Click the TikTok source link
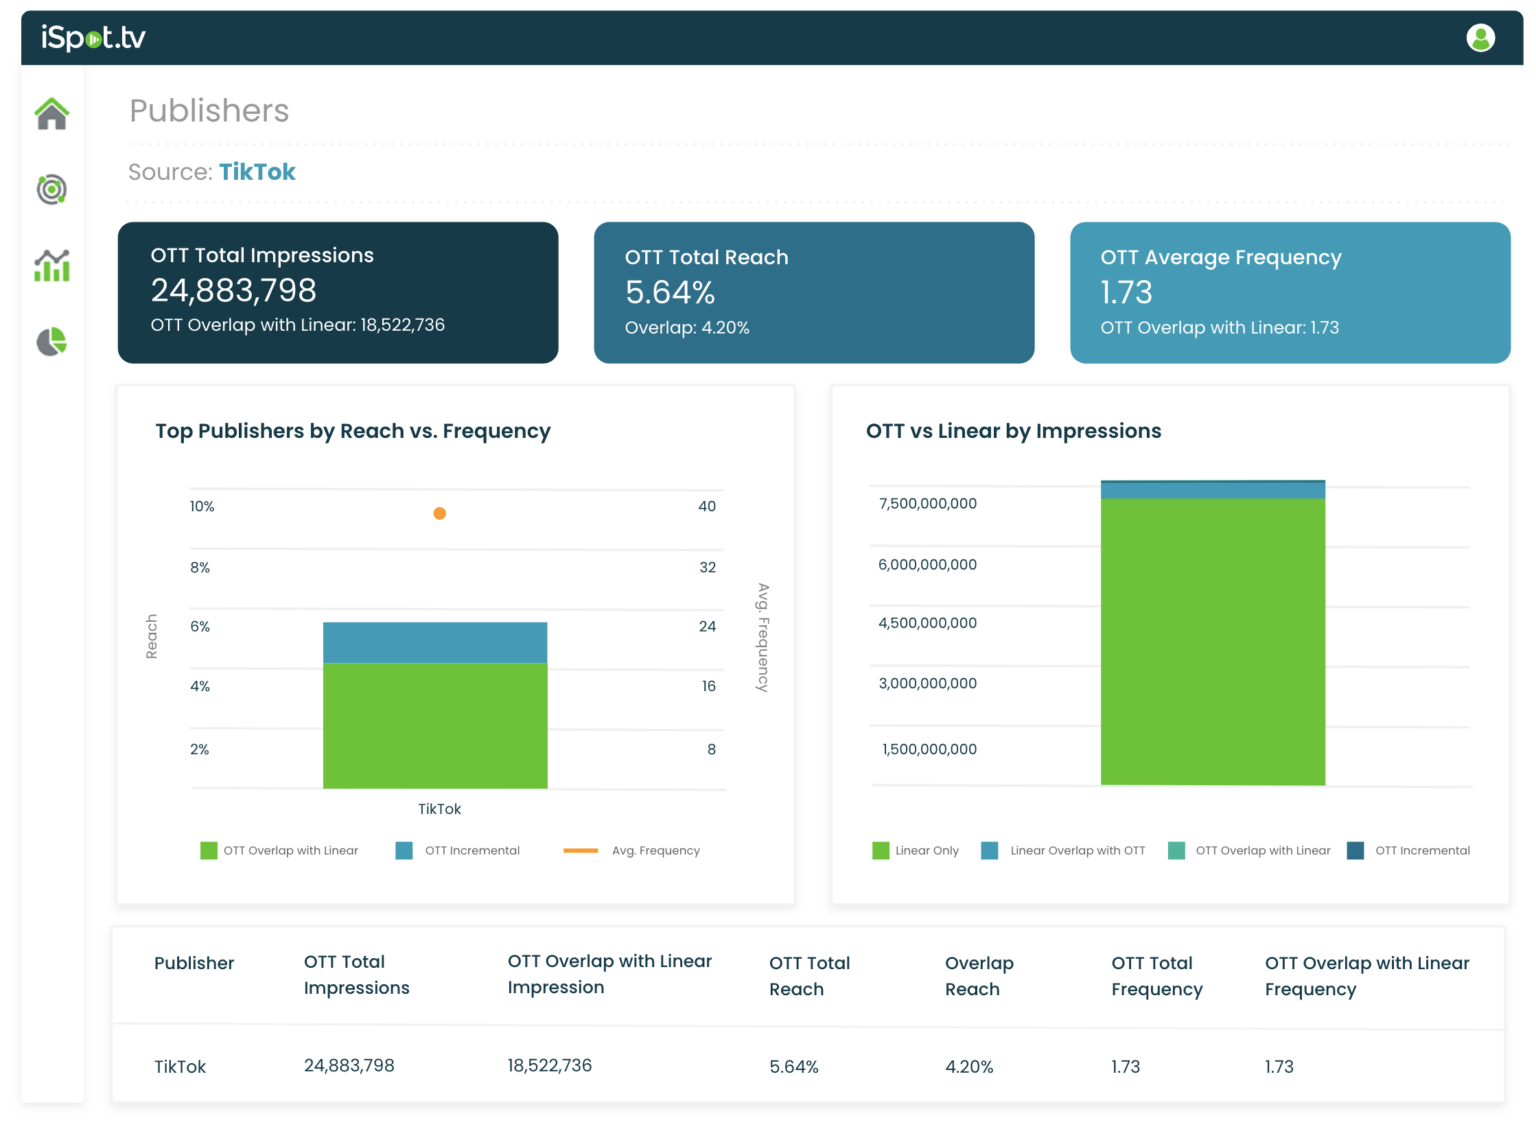The height and width of the screenshot is (1127, 1536). tap(257, 172)
